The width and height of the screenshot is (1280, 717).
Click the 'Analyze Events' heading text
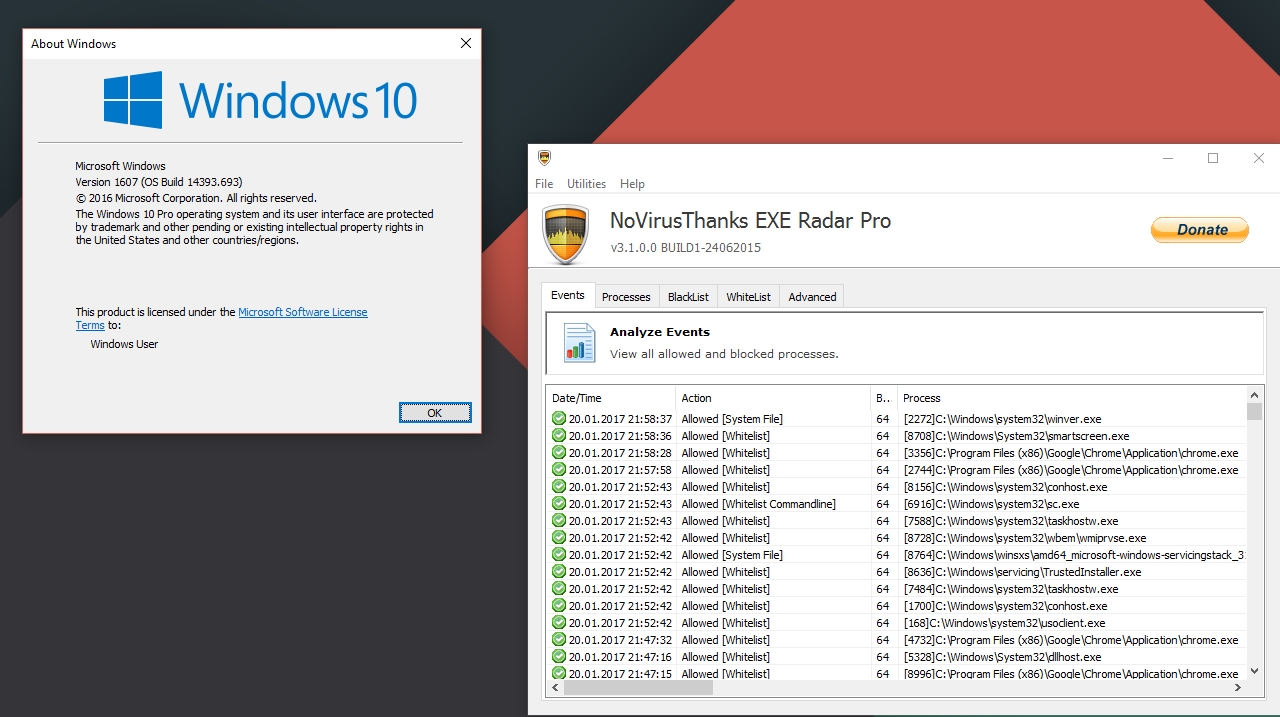660,332
